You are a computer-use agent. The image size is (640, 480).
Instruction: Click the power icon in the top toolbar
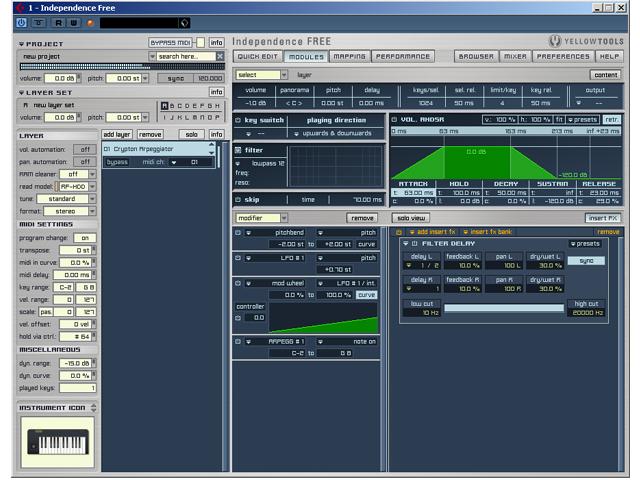point(21,22)
